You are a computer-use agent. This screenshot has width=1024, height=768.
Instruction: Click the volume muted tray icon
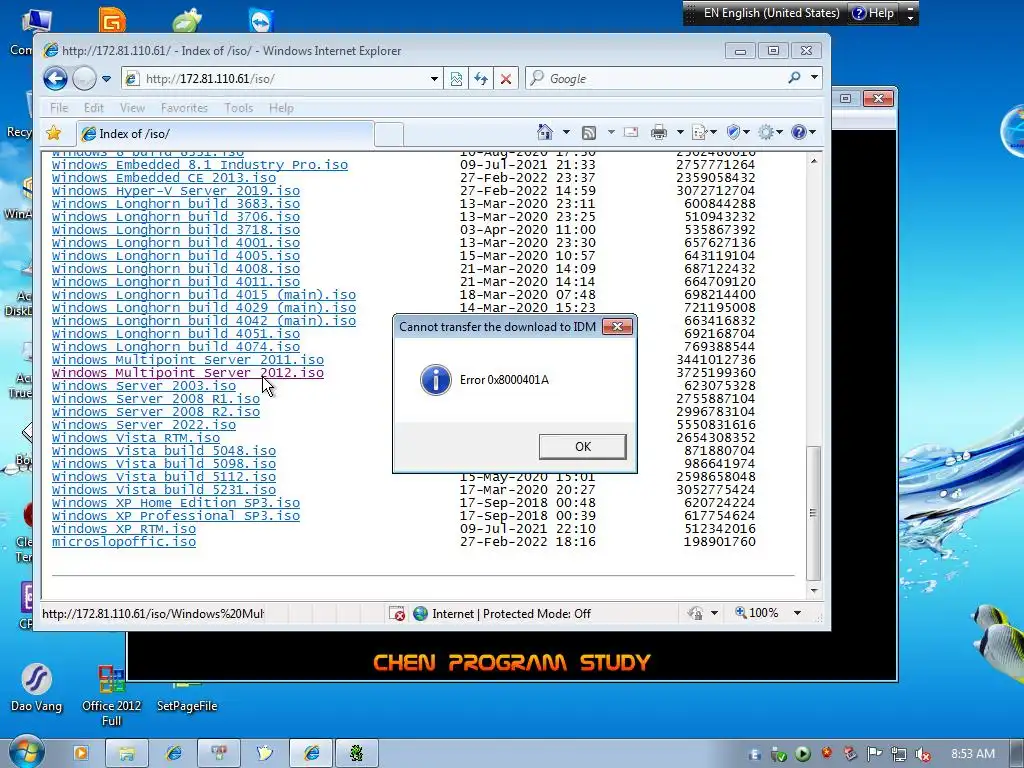coord(922,754)
